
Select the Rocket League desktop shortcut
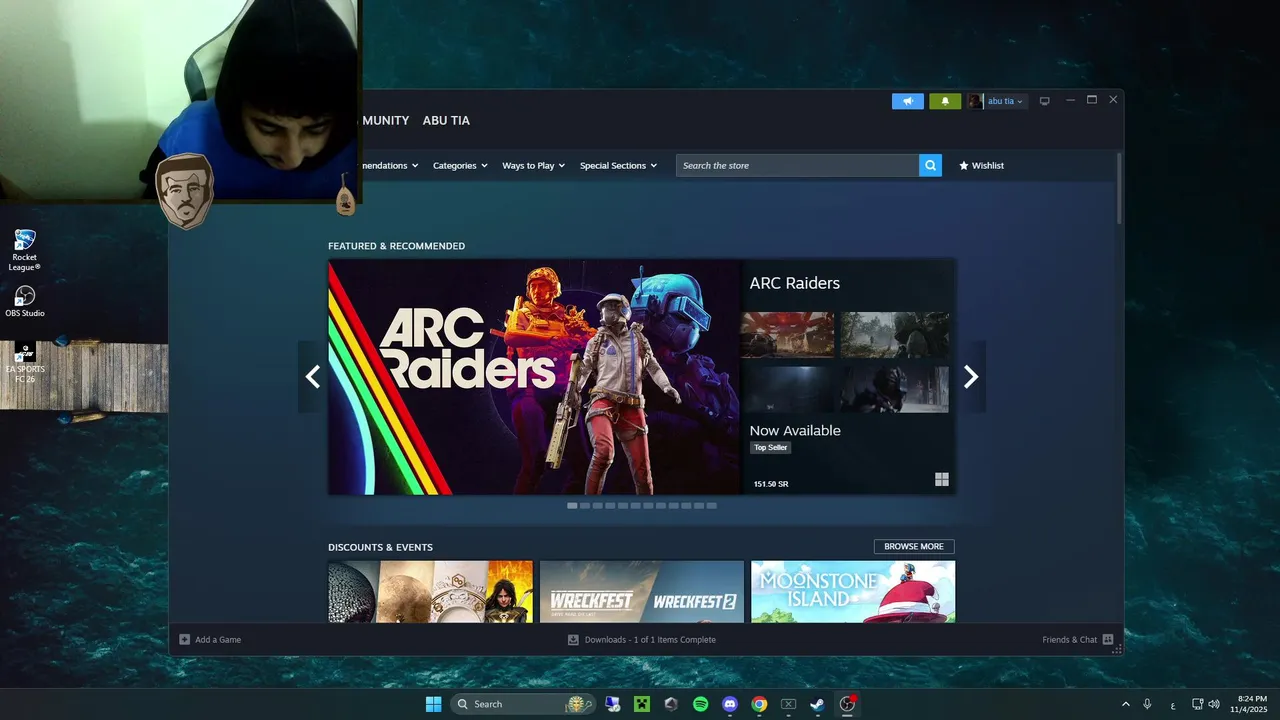pyautogui.click(x=25, y=250)
